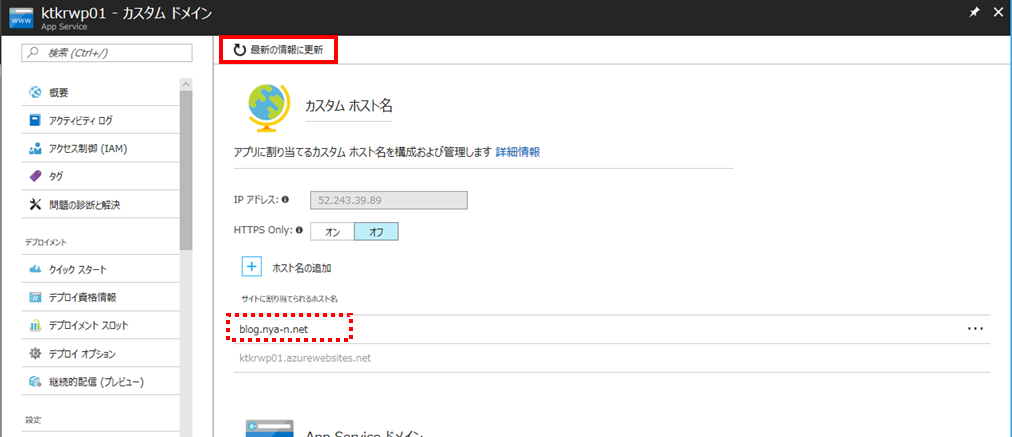Screen dimensions: 1012x437
Task: Click the サイトに割り当てられるホスト名 label
Action: coord(289,299)
